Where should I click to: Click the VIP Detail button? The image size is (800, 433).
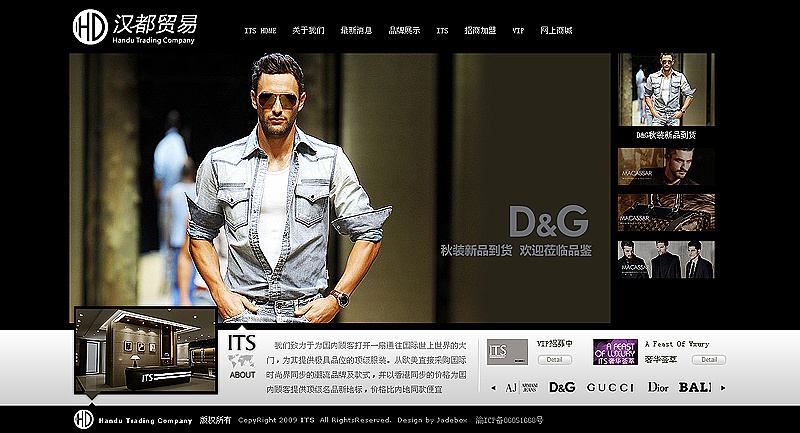point(555,360)
